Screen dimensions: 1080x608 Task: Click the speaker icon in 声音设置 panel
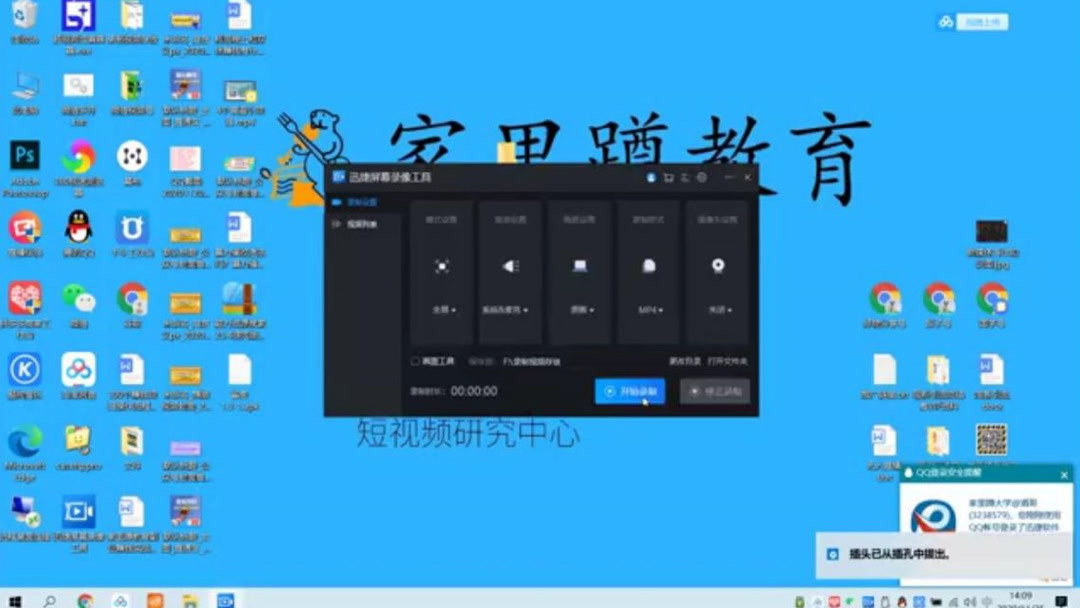(508, 265)
